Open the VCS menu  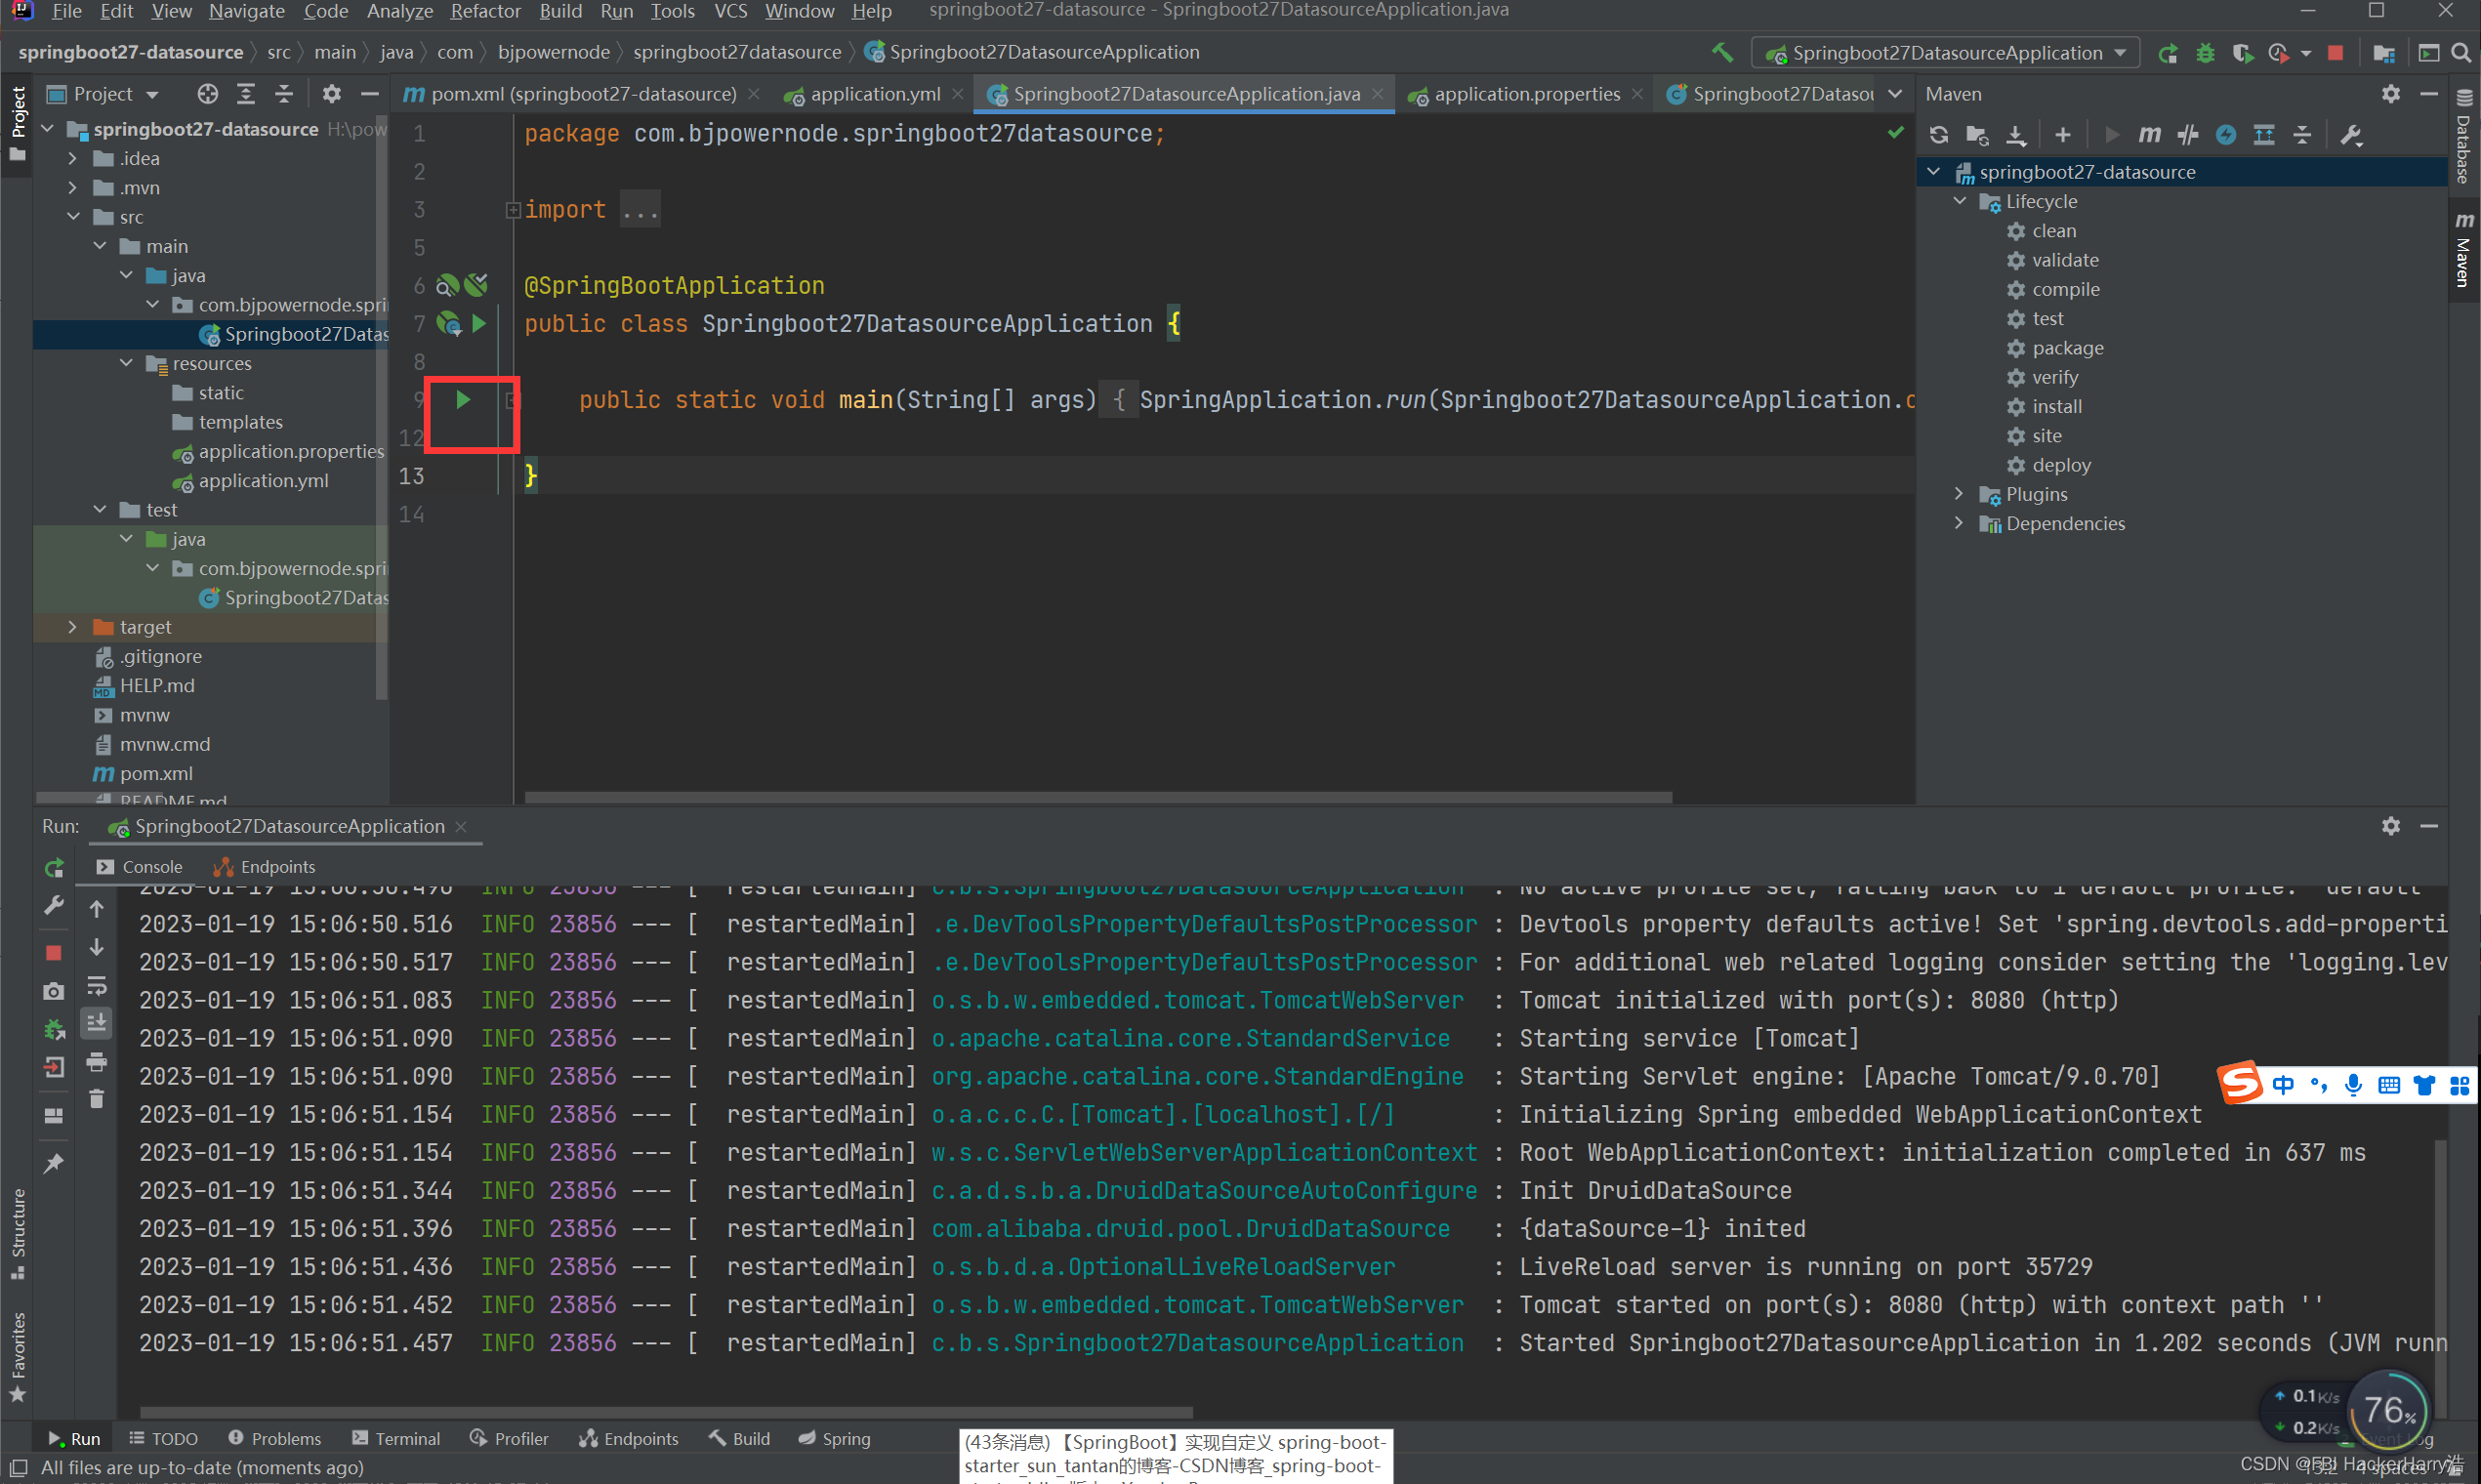click(730, 11)
